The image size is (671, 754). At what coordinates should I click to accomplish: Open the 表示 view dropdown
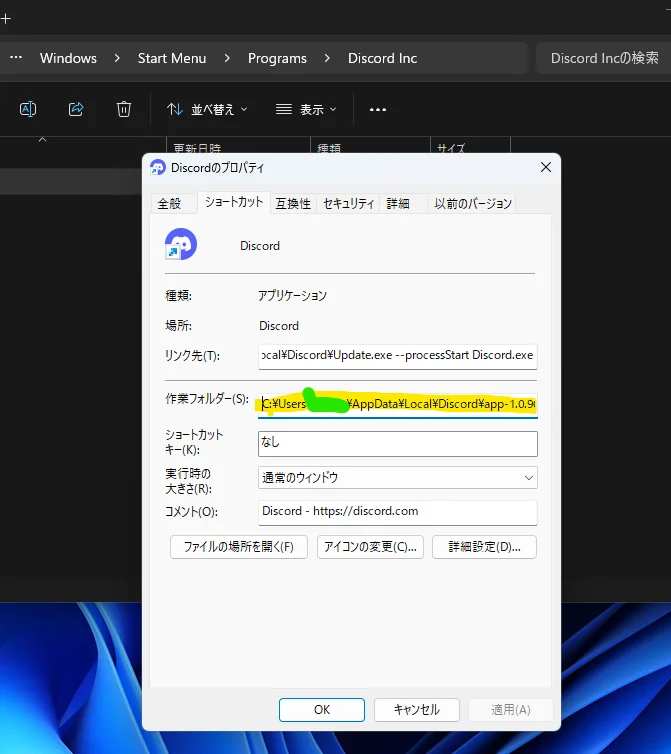306,109
